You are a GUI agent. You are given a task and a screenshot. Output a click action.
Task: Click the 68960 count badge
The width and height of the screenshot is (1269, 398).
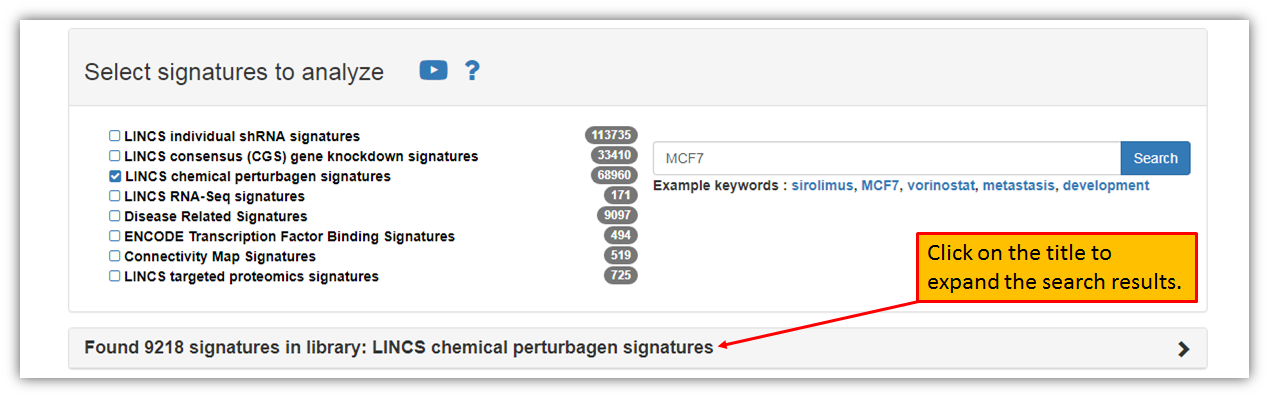point(615,175)
